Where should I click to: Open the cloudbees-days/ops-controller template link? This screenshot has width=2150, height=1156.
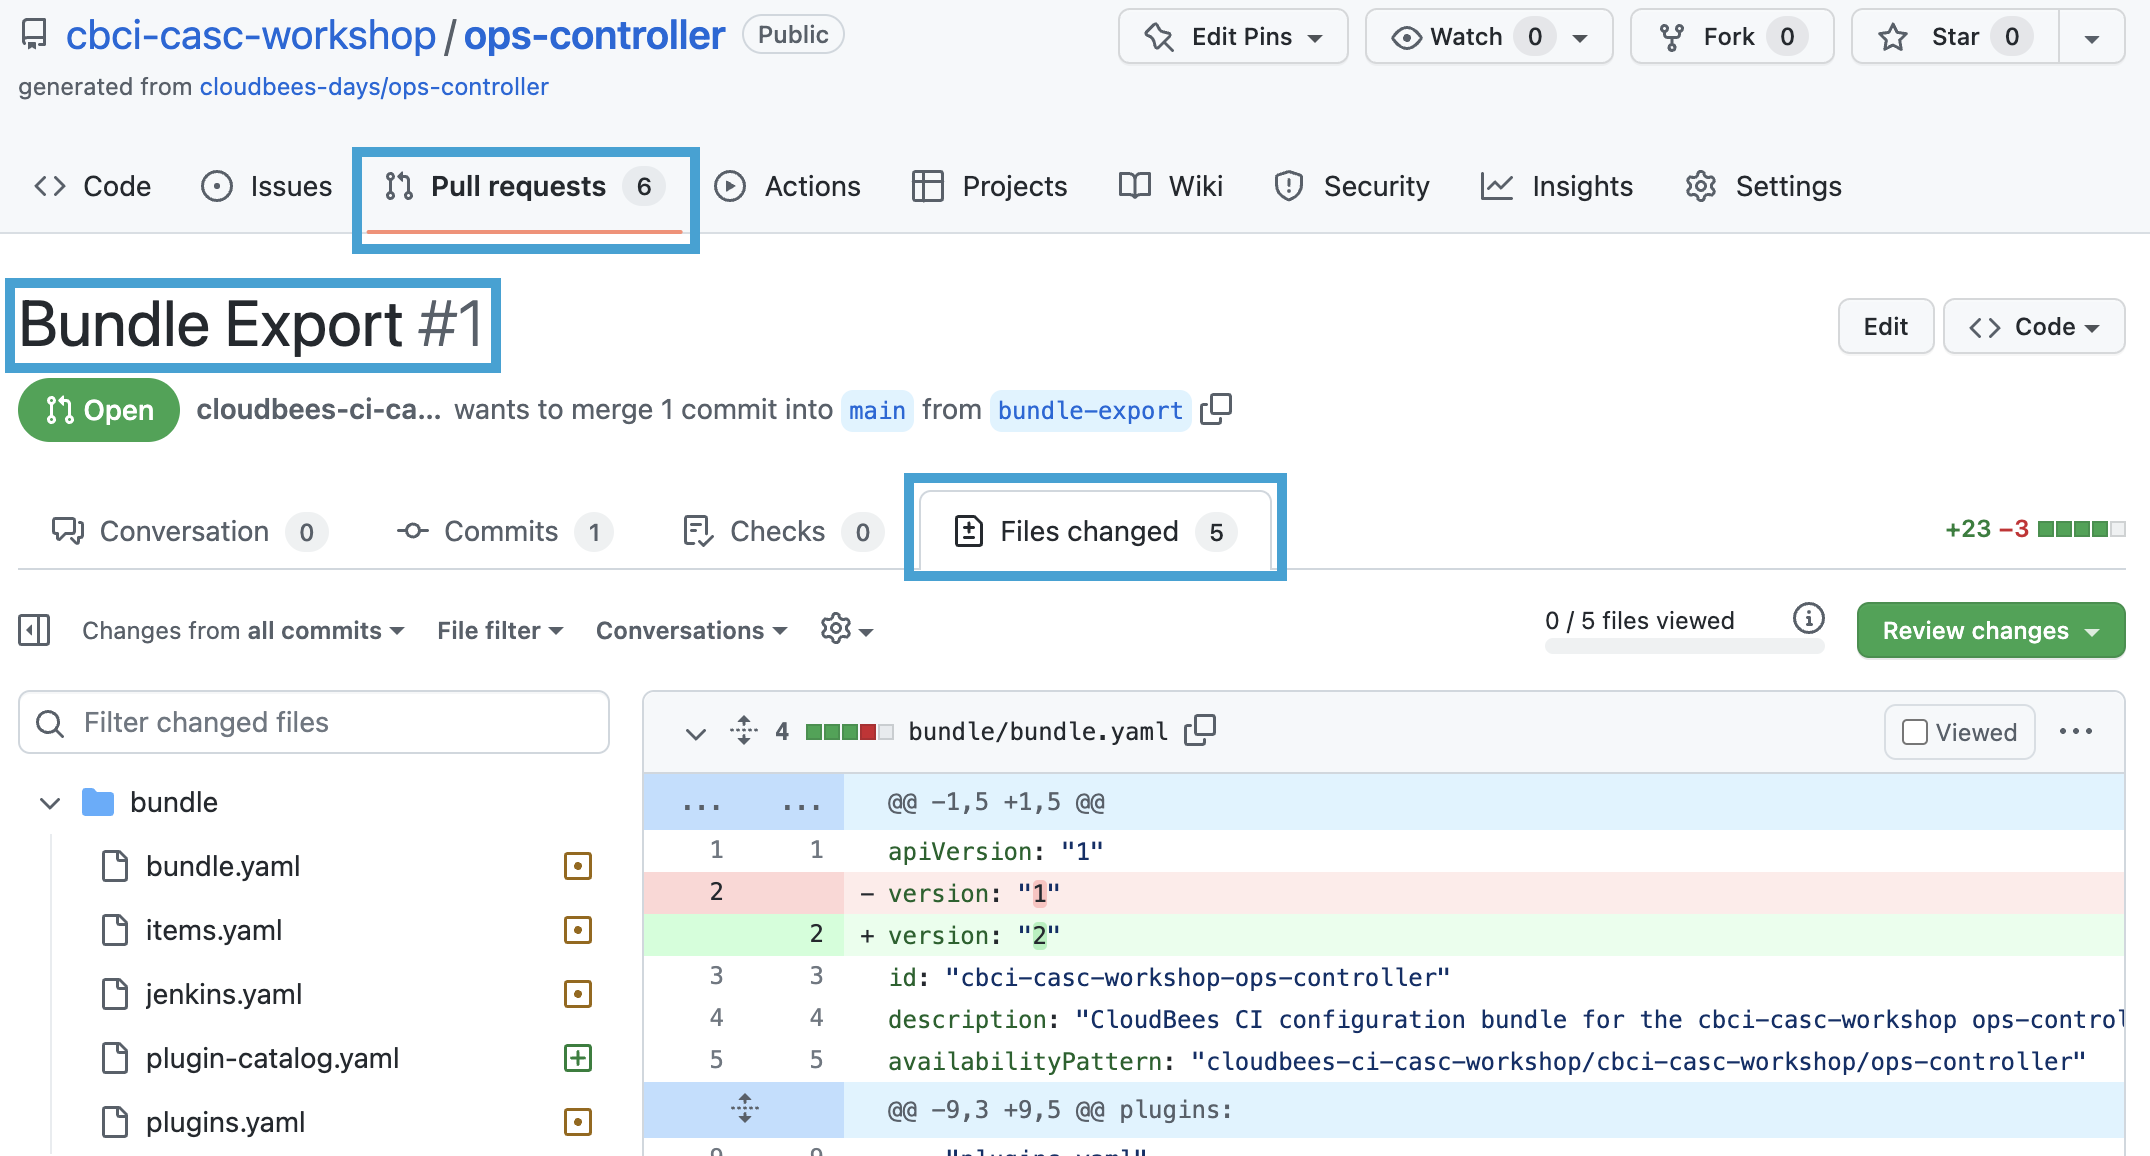[374, 87]
